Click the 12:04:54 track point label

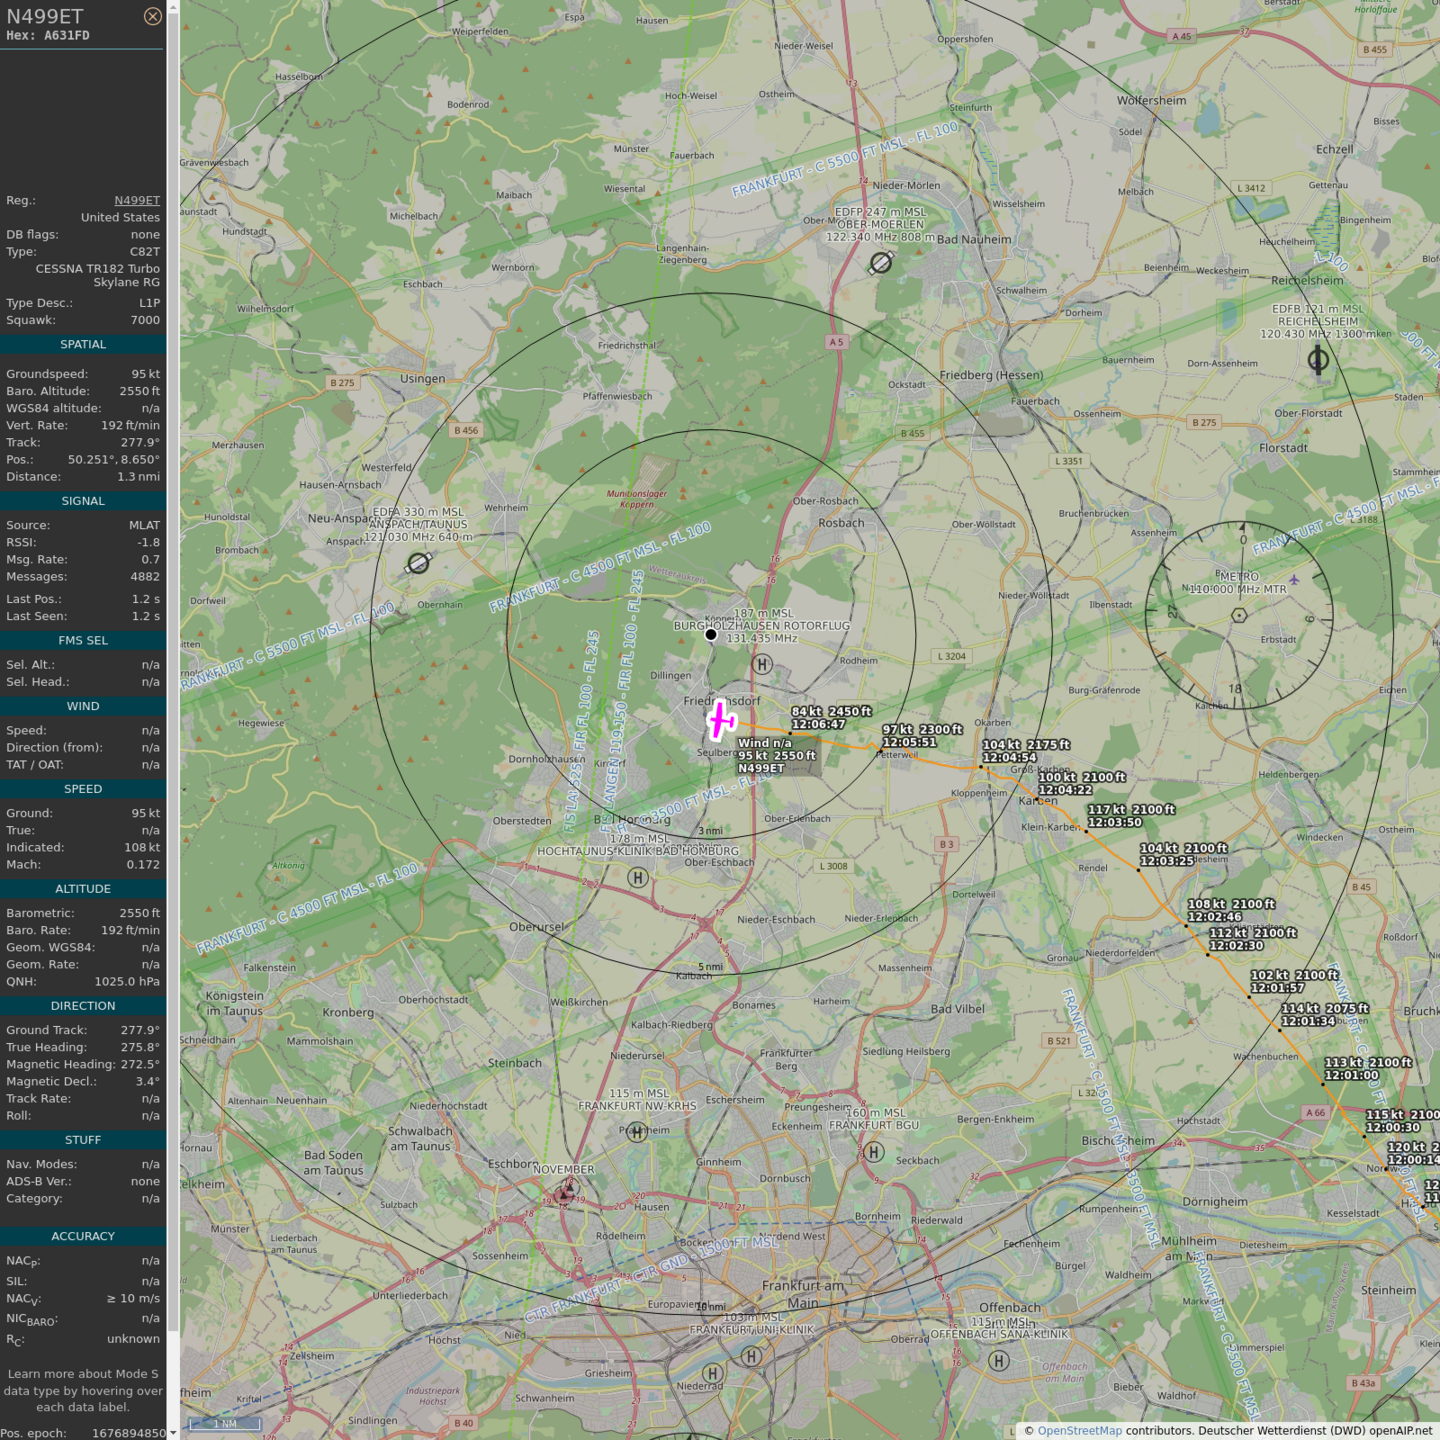click(1009, 758)
